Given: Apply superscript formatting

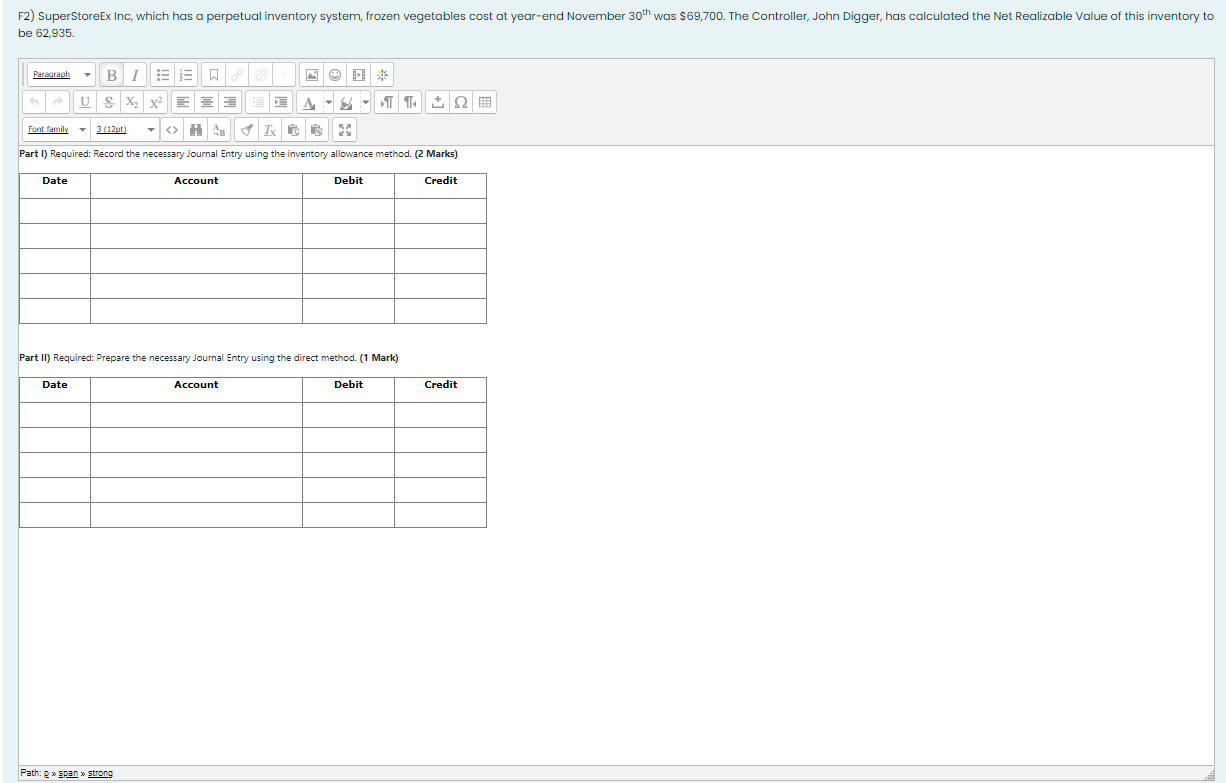Looking at the screenshot, I should (155, 102).
